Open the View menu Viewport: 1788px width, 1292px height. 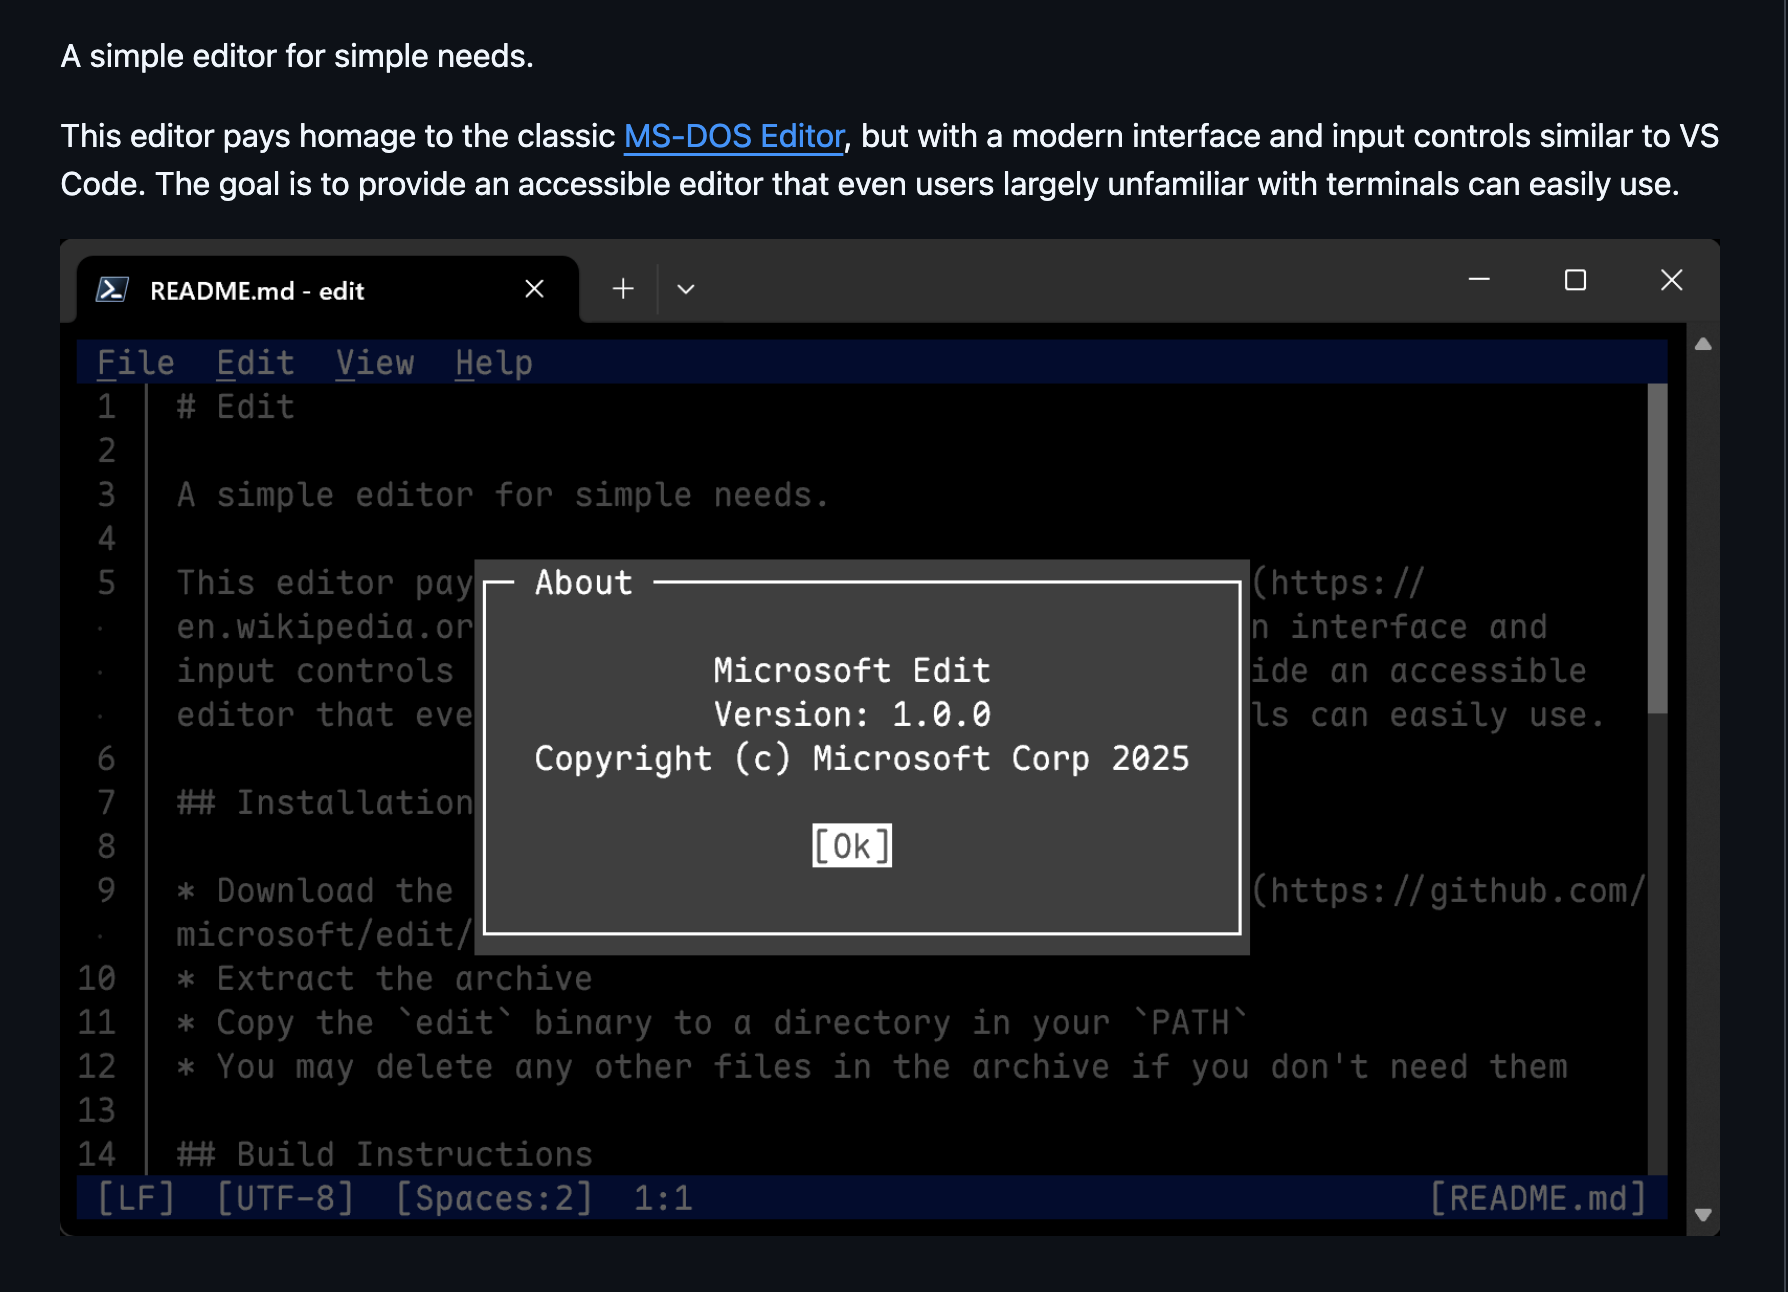375,362
